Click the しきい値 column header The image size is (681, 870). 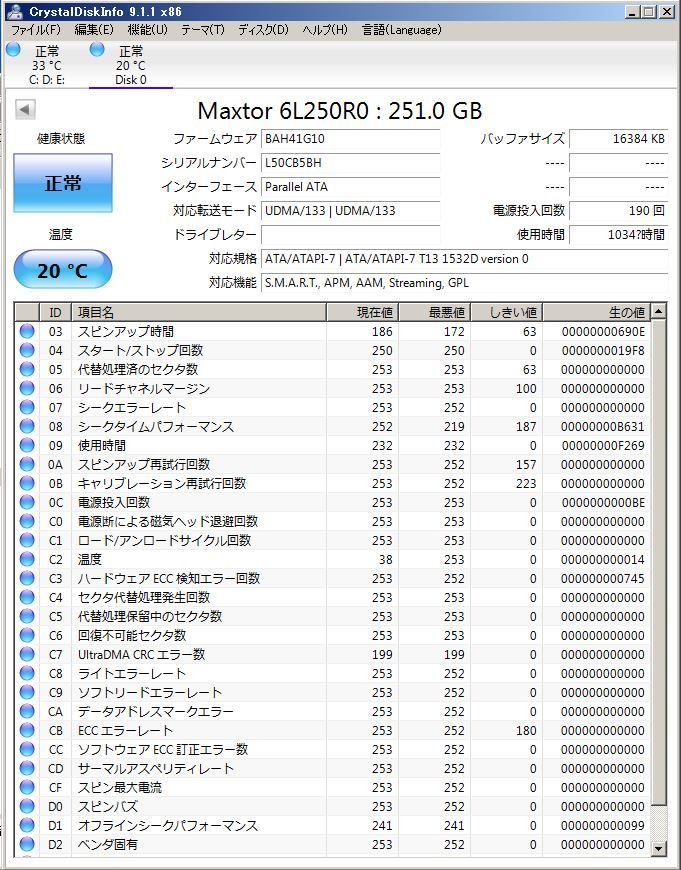click(x=507, y=312)
